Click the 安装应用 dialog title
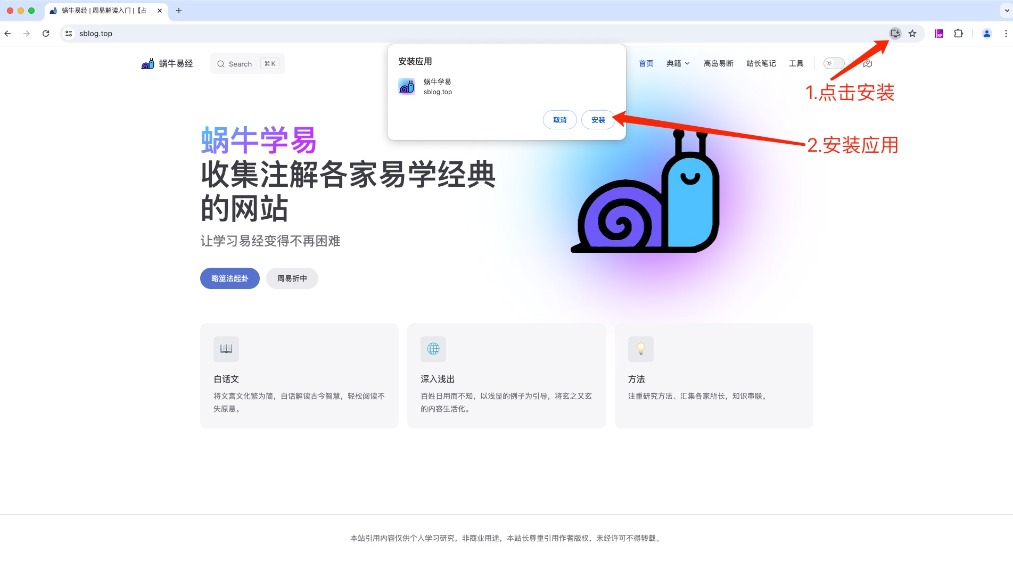This screenshot has width=1013, height=561. [415, 61]
